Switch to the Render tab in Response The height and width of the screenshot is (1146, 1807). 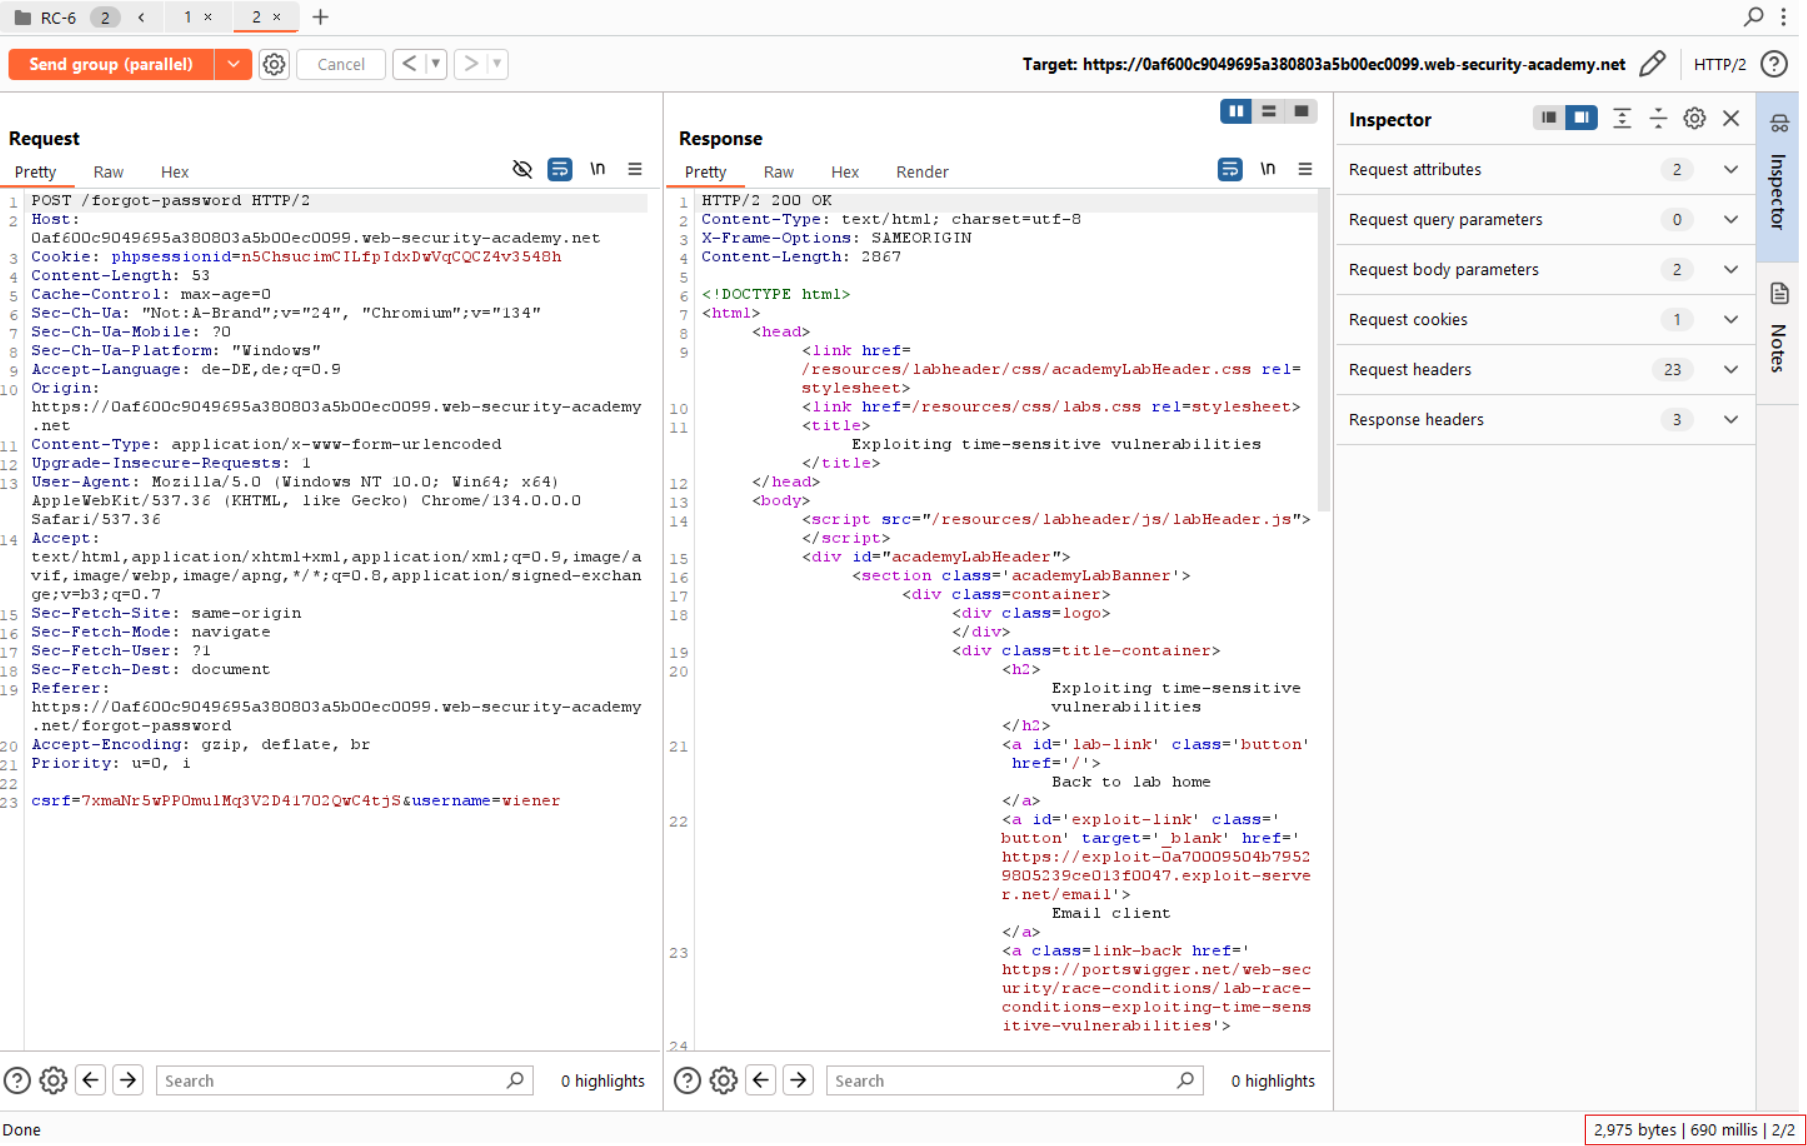click(x=921, y=172)
